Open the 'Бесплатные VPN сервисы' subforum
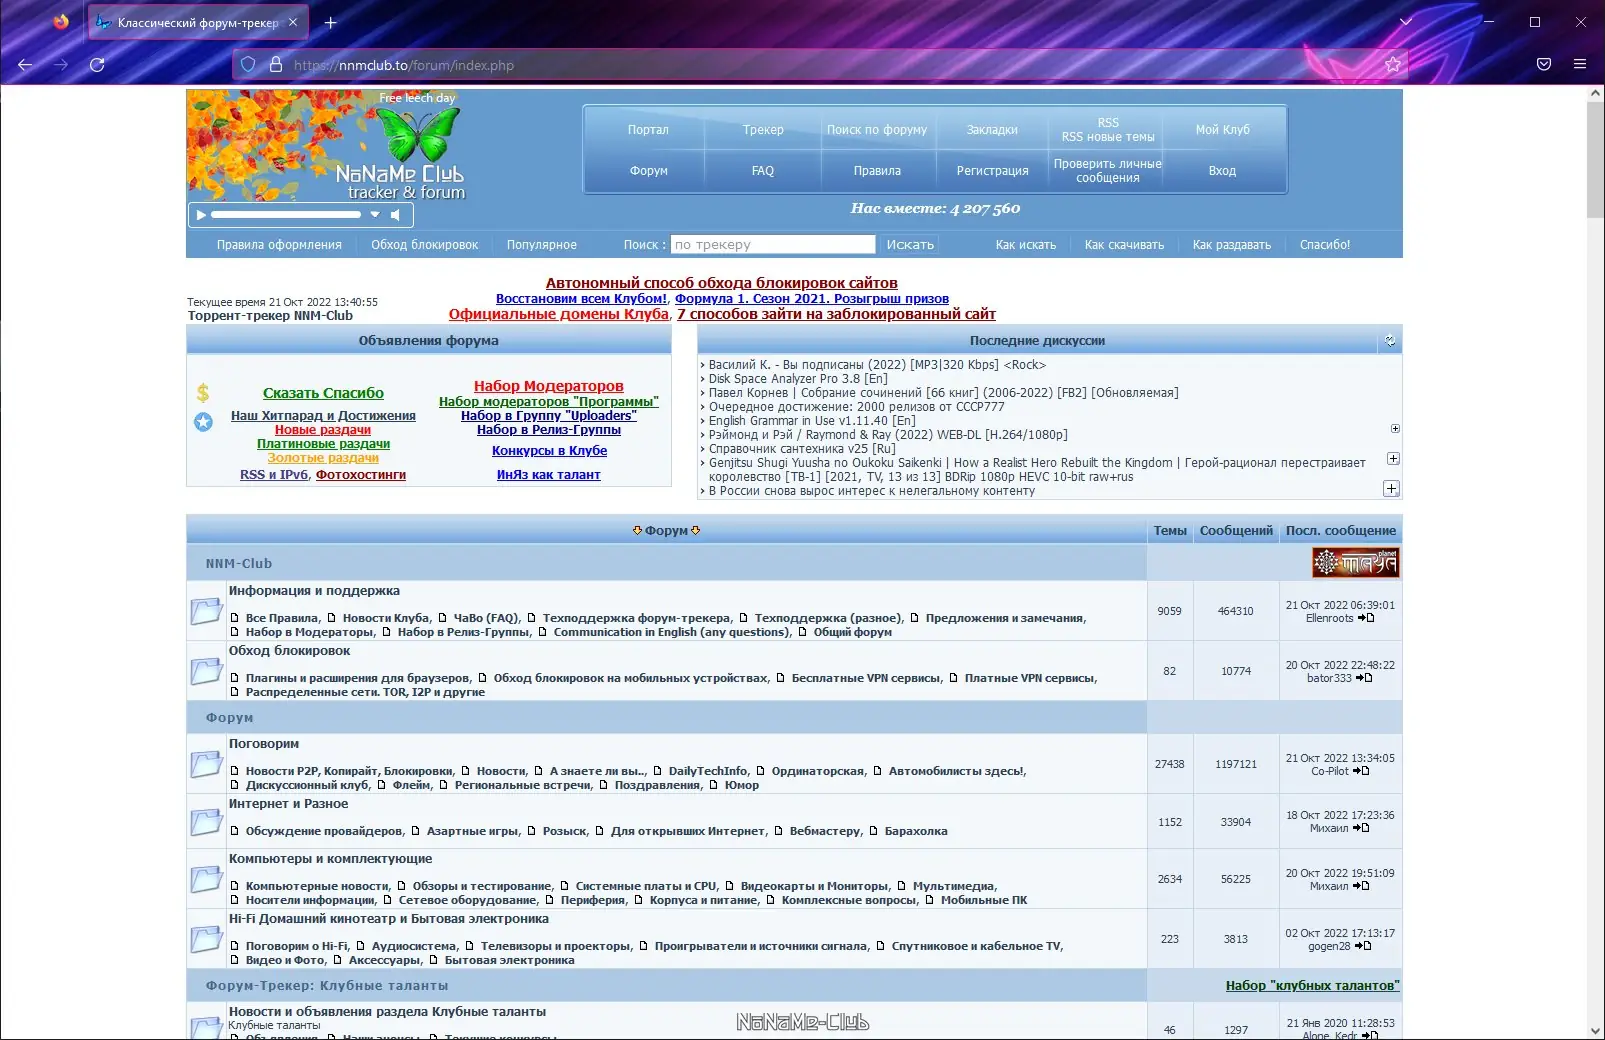1605x1040 pixels. click(866, 678)
